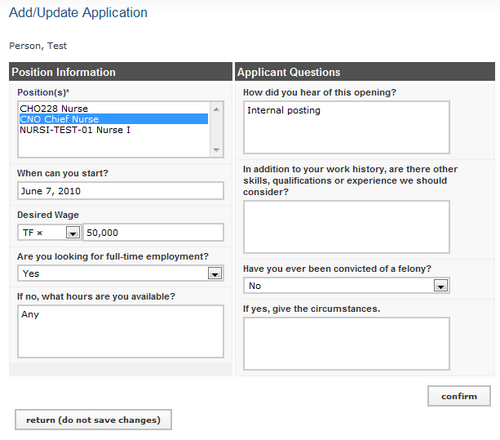Open the felony conviction dropdown
This screenshot has height=440, width=500.
[440, 286]
